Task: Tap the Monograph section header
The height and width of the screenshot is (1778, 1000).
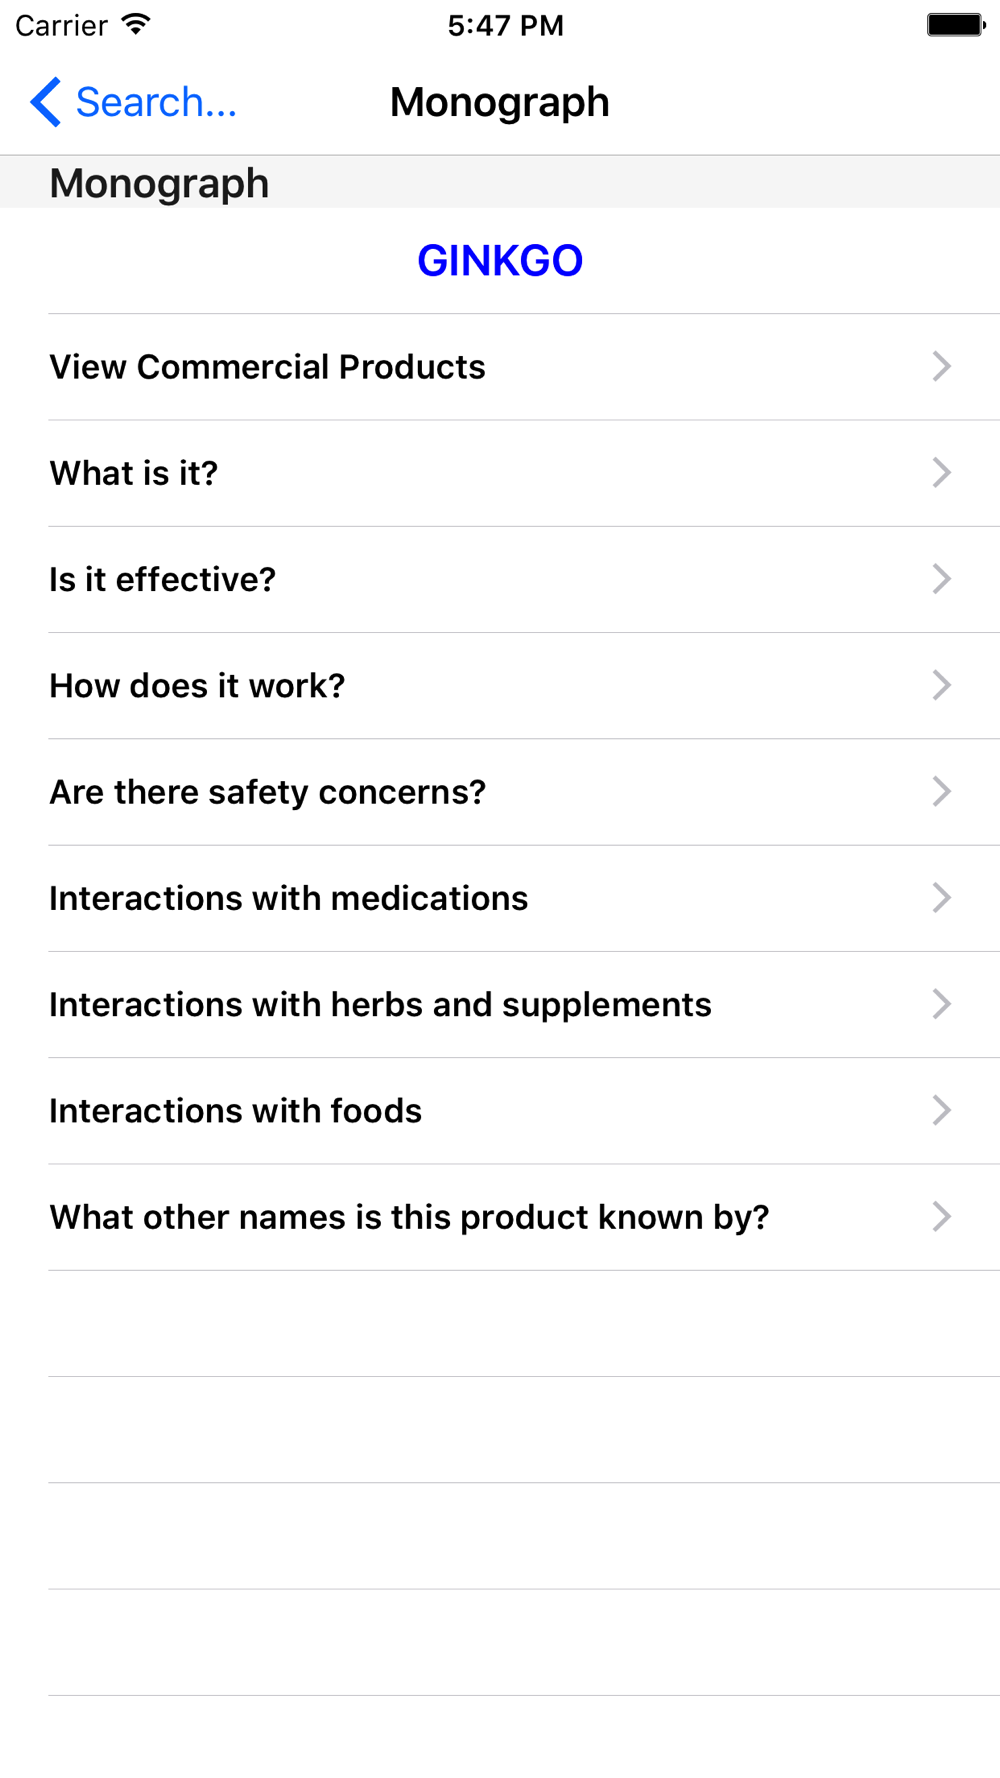Action: (x=160, y=183)
